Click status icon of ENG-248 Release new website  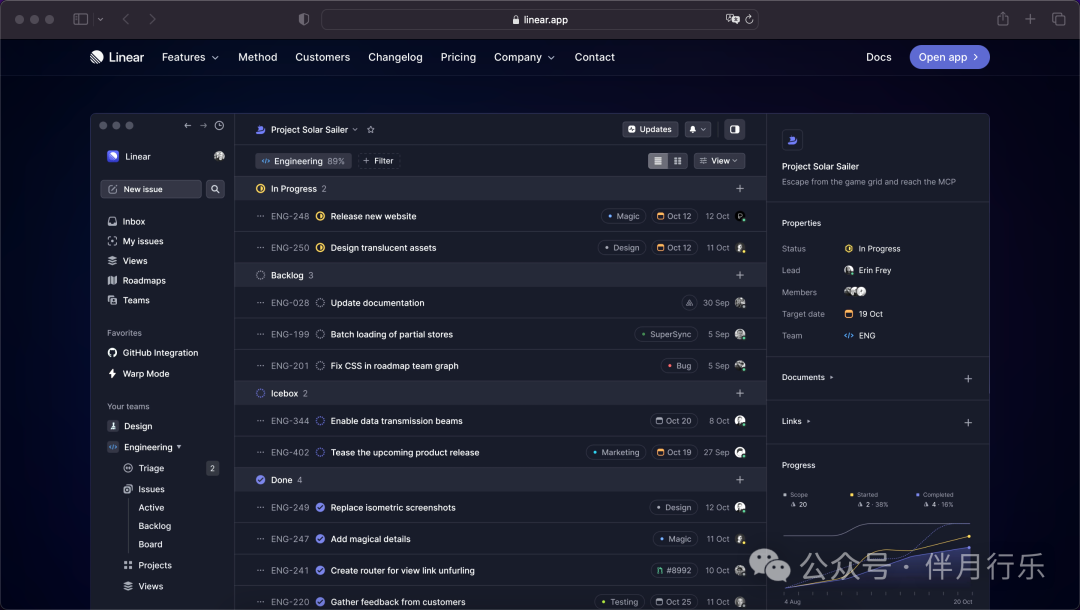click(x=320, y=216)
